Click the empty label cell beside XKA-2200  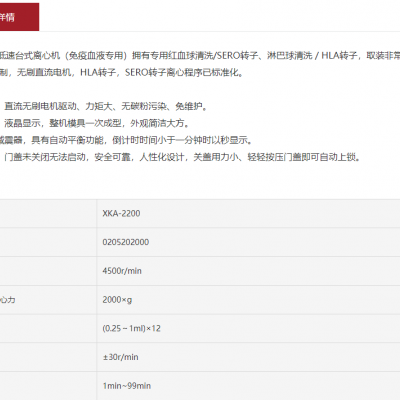(x=48, y=213)
